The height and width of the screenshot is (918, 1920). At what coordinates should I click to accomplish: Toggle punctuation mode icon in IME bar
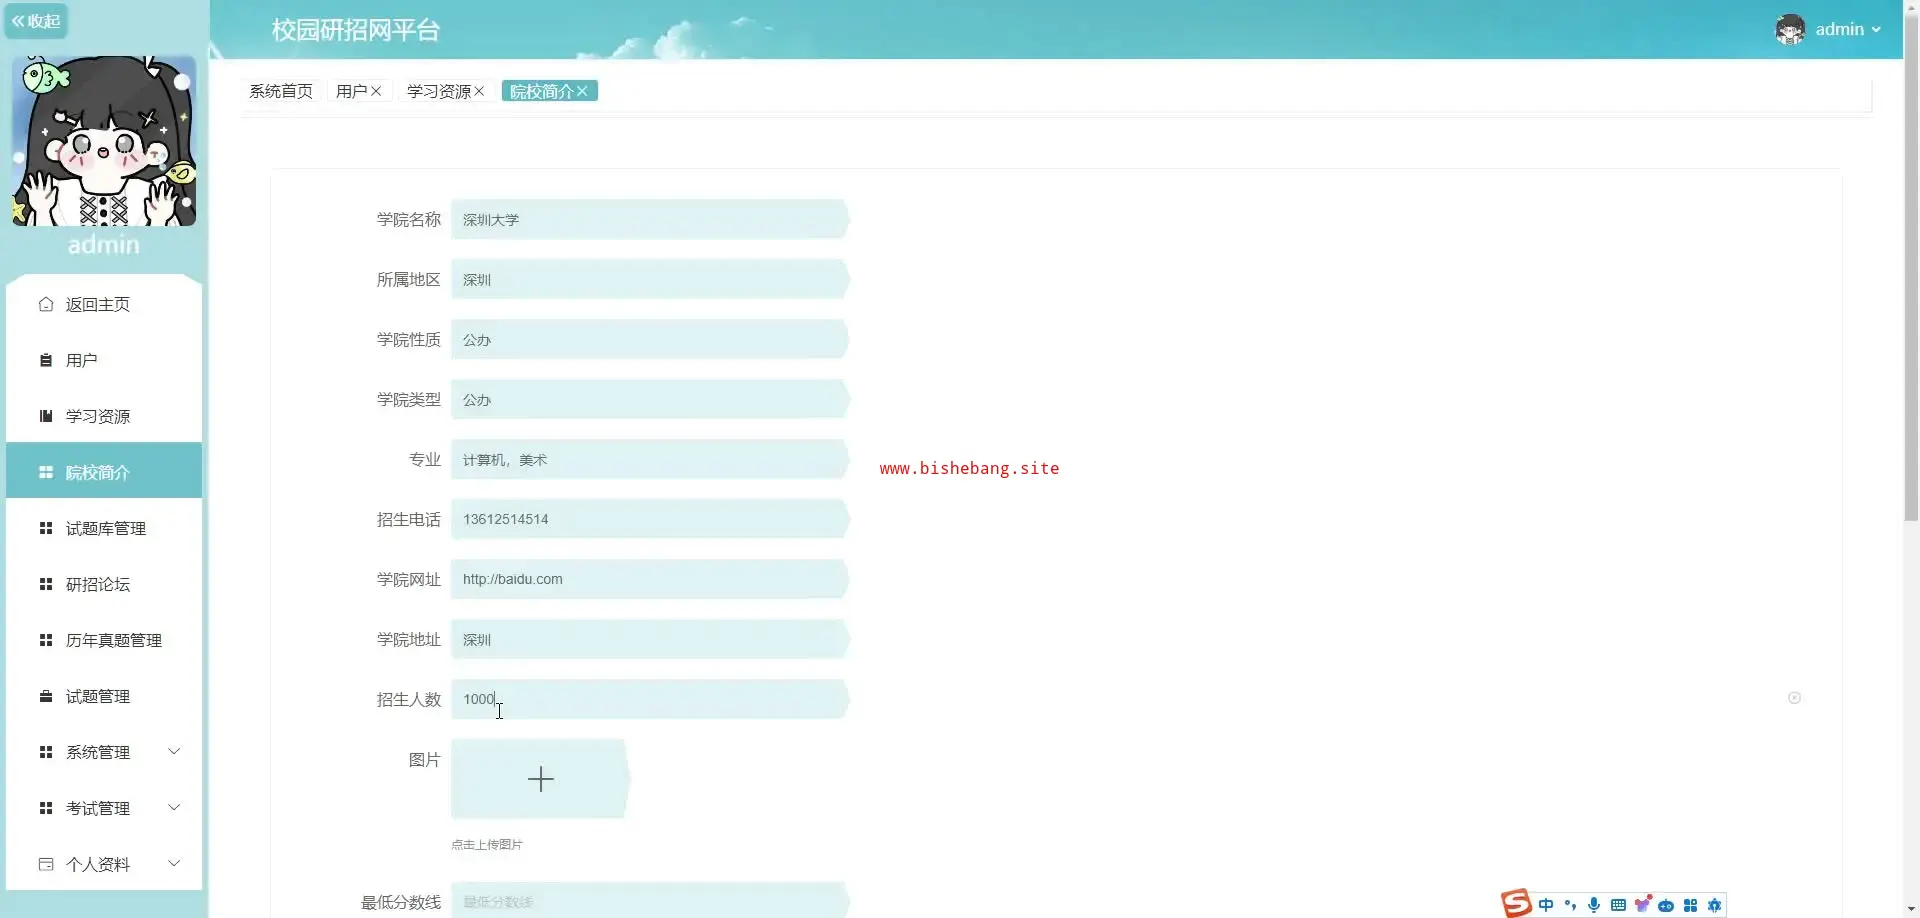point(1570,905)
